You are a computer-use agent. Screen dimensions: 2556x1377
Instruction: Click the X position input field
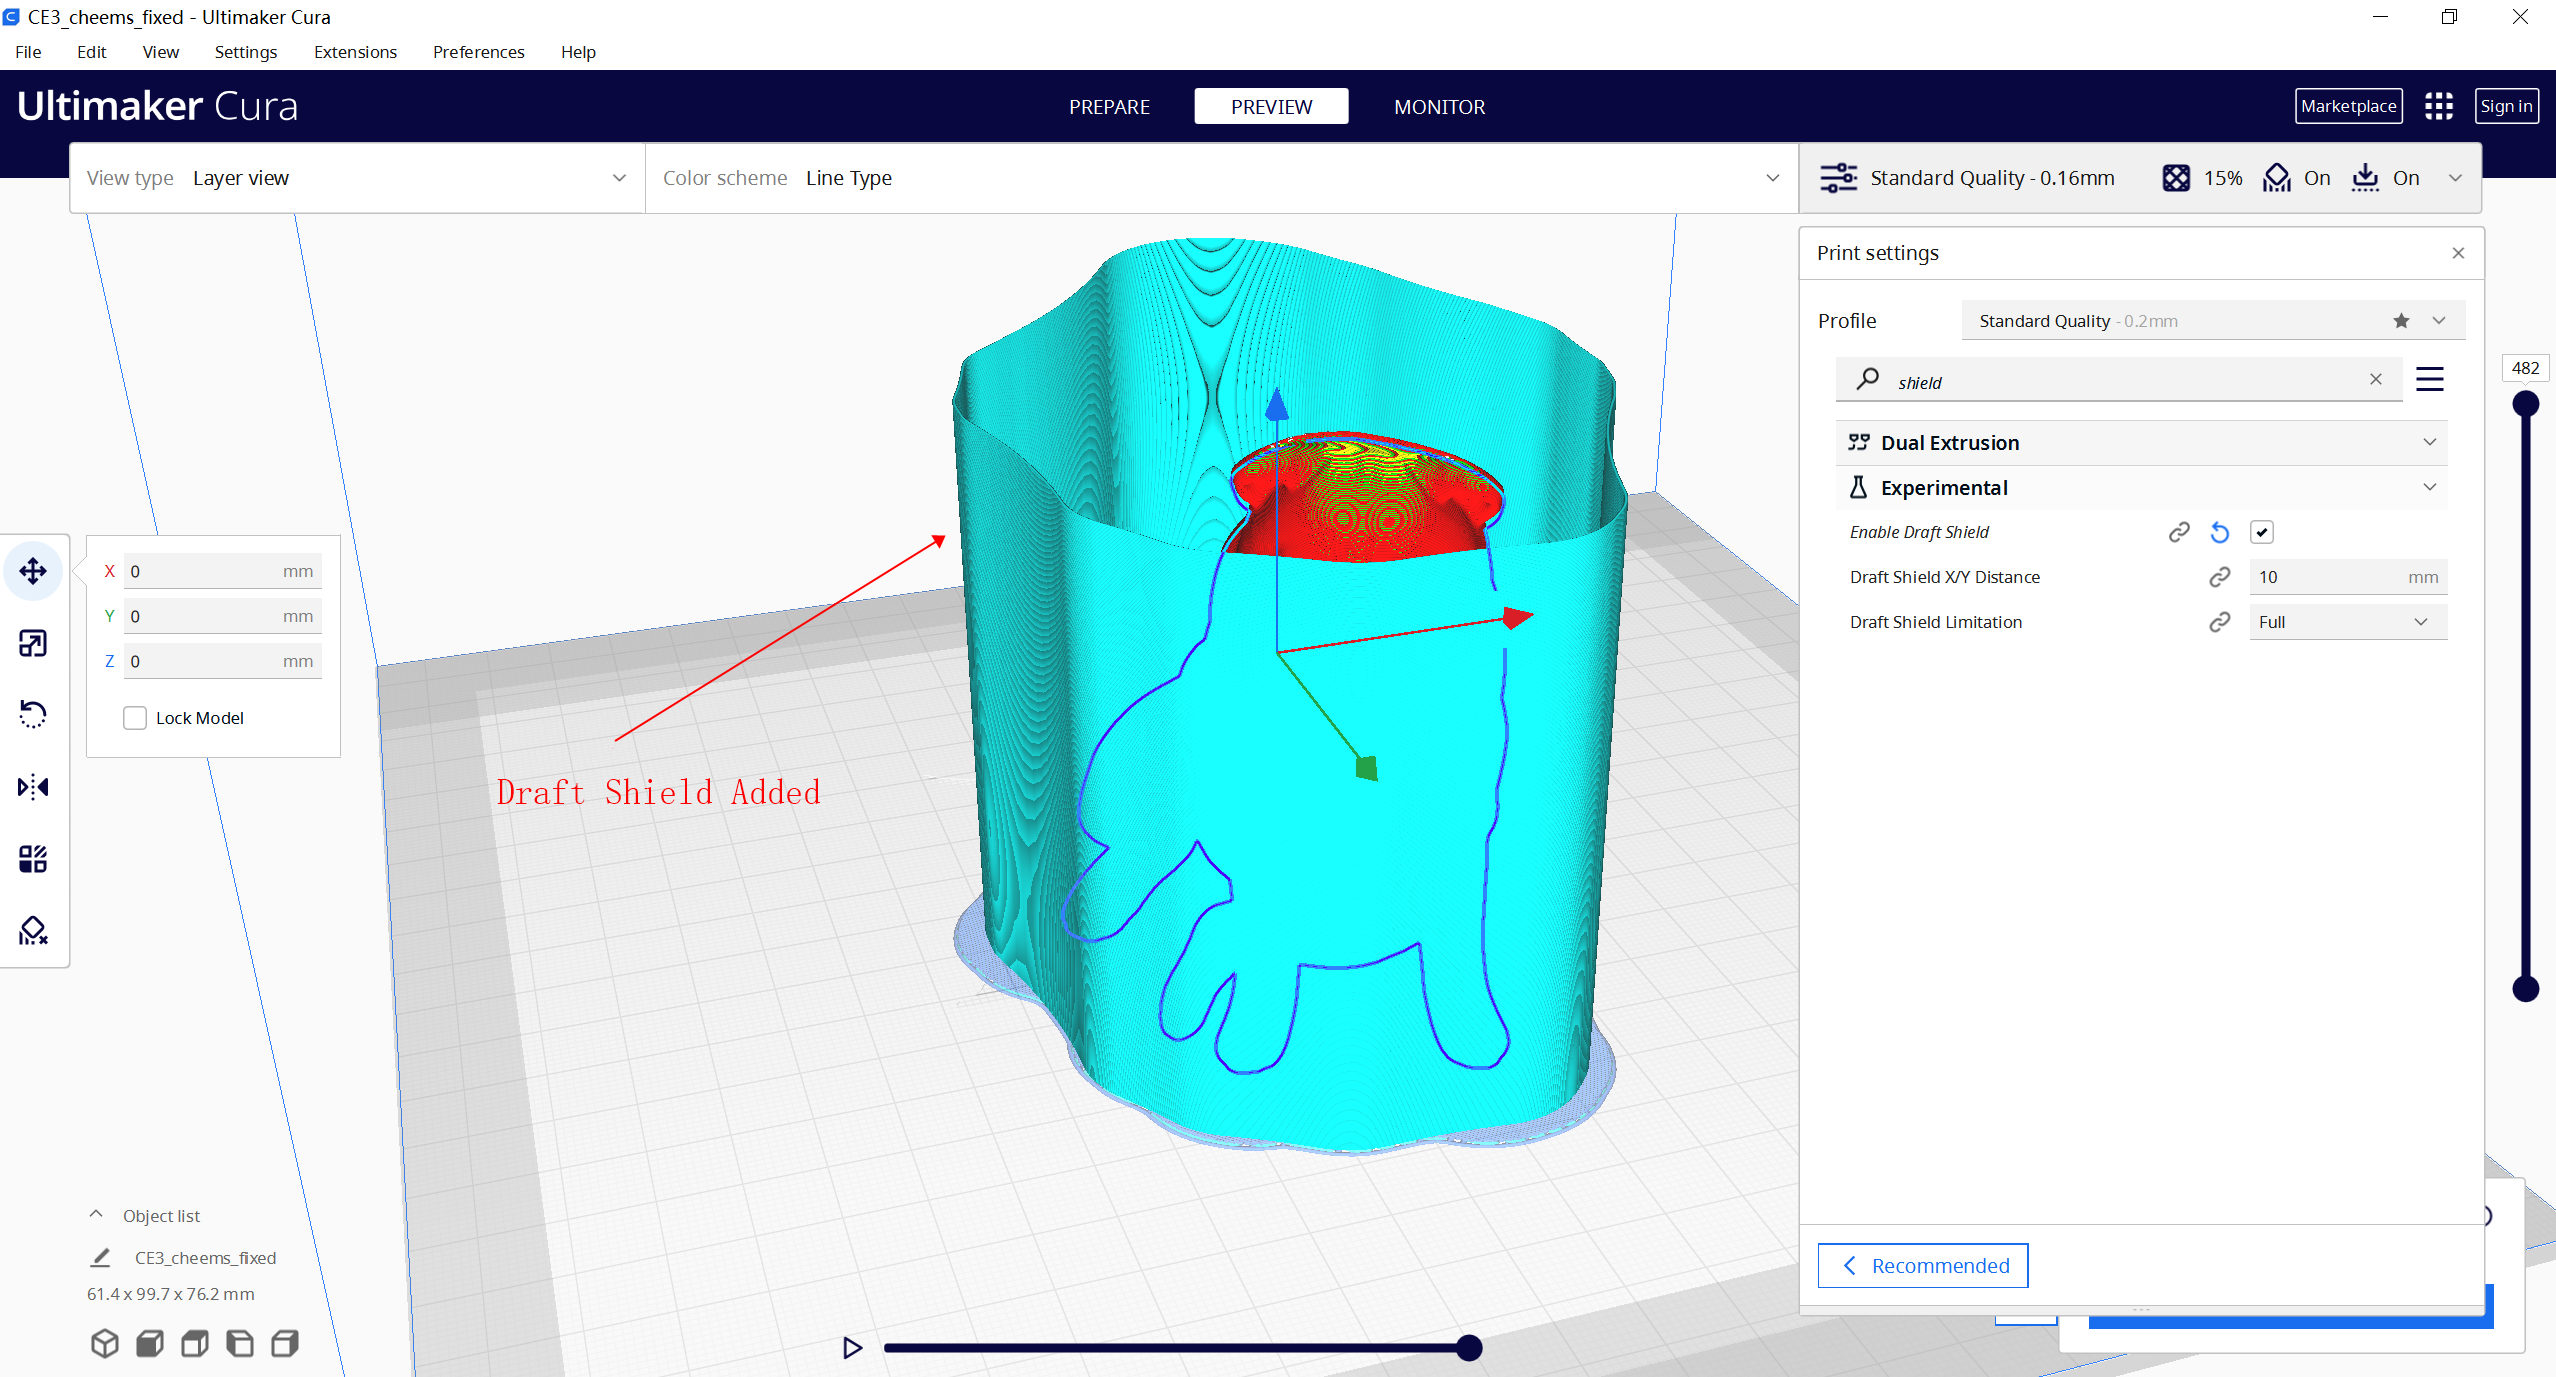pos(222,571)
